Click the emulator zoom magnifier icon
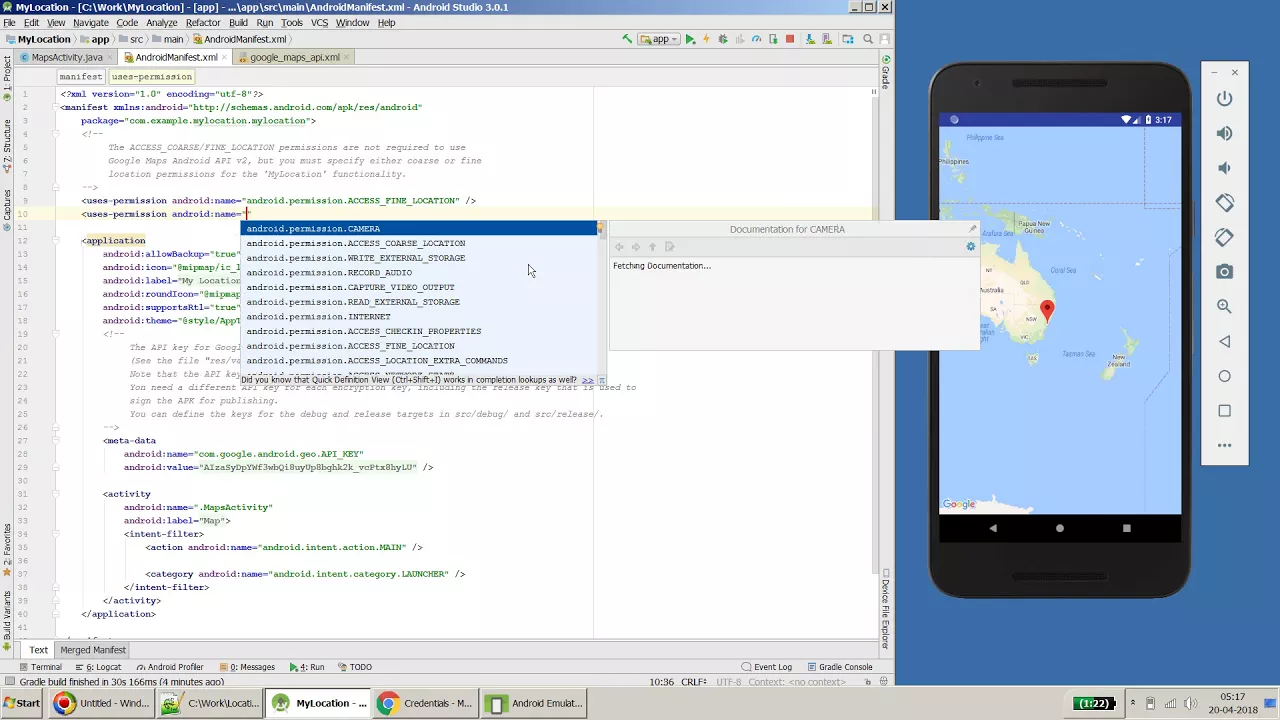This screenshot has width=1280, height=720. [x=1224, y=306]
